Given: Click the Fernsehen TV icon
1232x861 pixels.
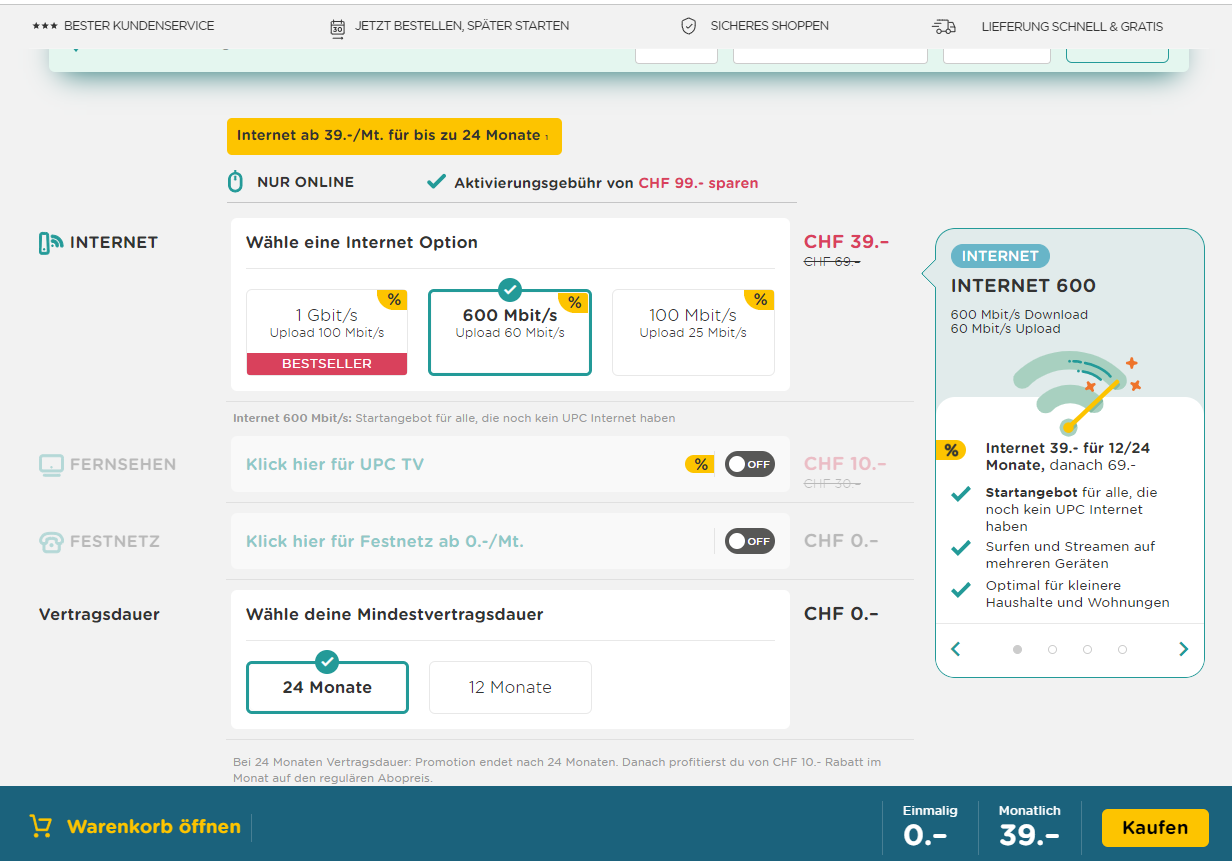Looking at the screenshot, I should (51, 464).
